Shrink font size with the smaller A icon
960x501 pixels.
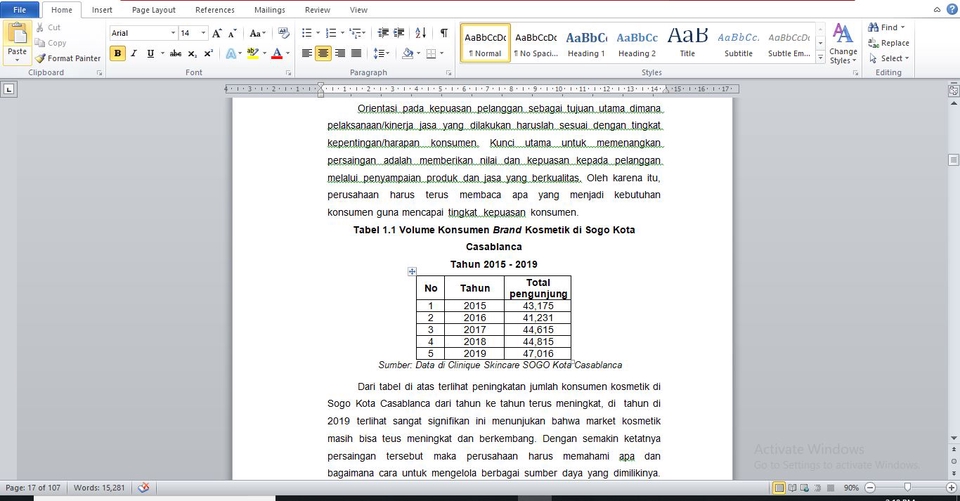click(x=232, y=33)
